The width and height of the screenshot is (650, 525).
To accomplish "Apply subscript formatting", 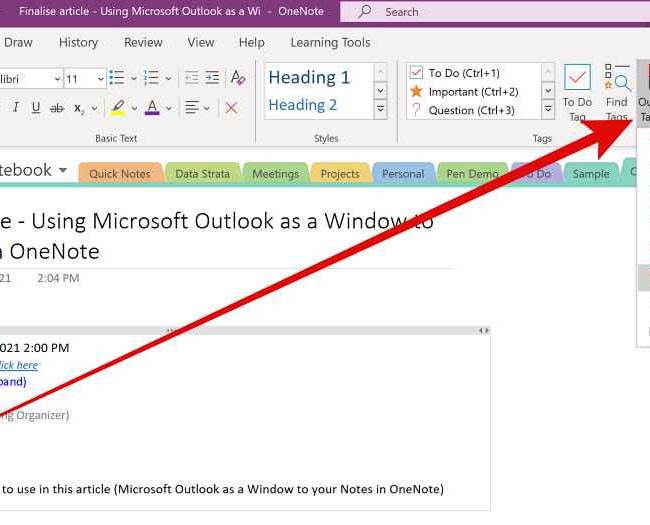I will click(79, 109).
